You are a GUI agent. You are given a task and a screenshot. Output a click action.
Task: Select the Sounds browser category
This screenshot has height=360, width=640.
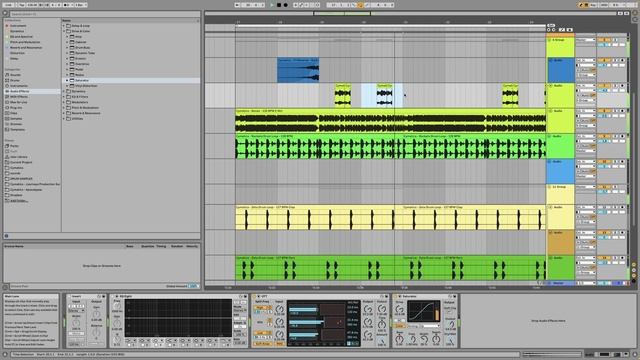pyautogui.click(x=15, y=75)
